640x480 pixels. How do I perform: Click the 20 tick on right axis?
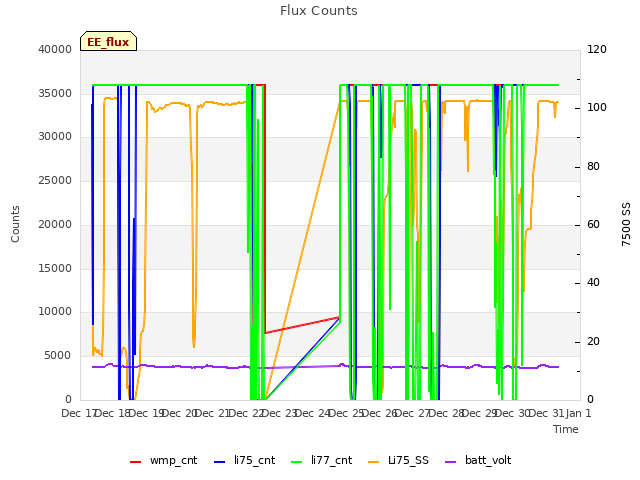coord(593,341)
